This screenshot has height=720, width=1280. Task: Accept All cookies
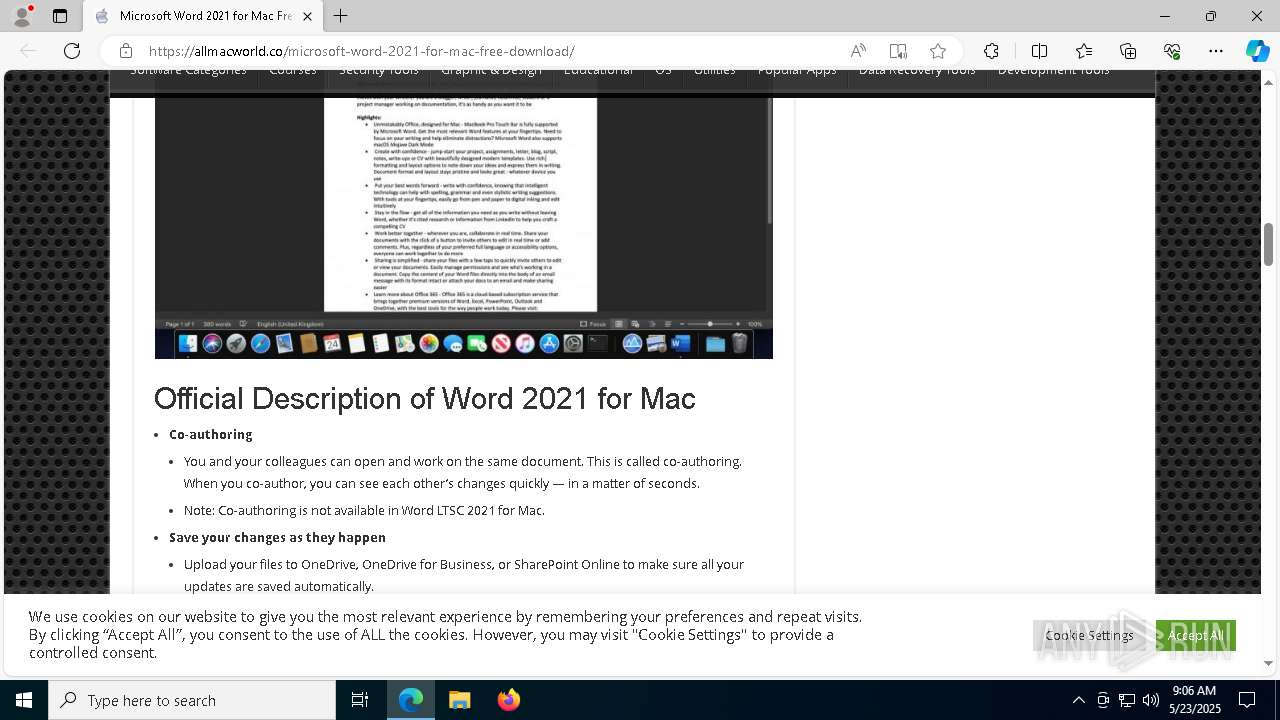click(1196, 635)
